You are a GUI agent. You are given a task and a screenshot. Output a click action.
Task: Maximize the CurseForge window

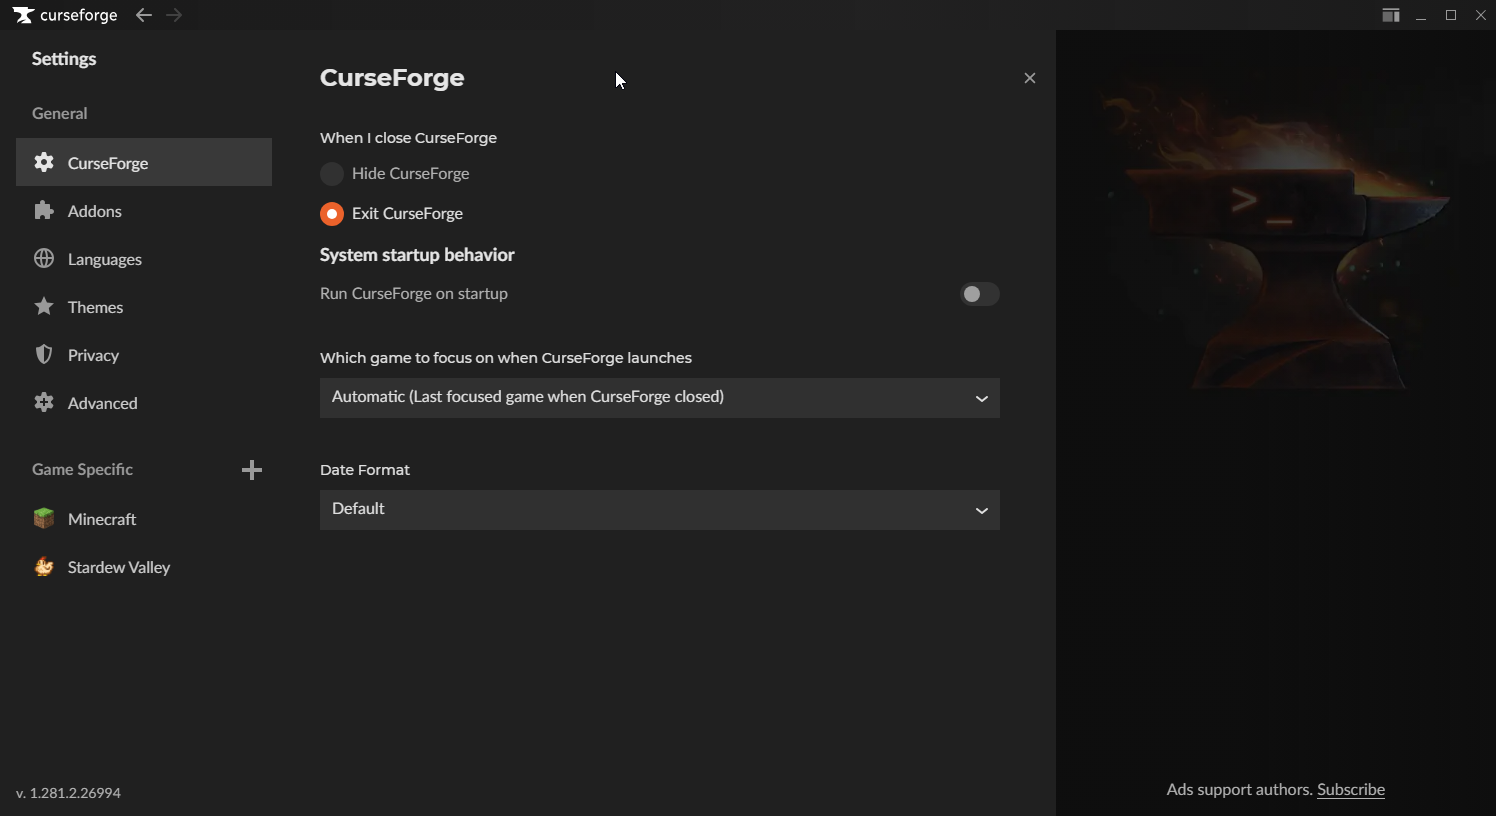(x=1451, y=15)
